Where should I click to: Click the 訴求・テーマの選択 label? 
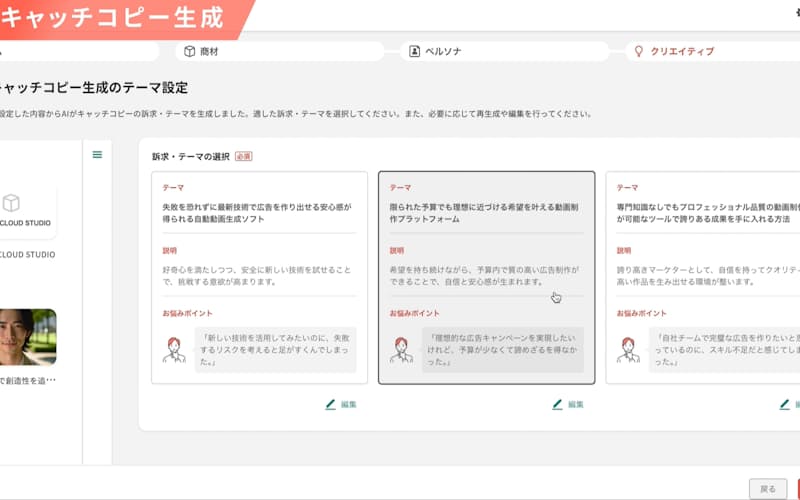(x=191, y=157)
